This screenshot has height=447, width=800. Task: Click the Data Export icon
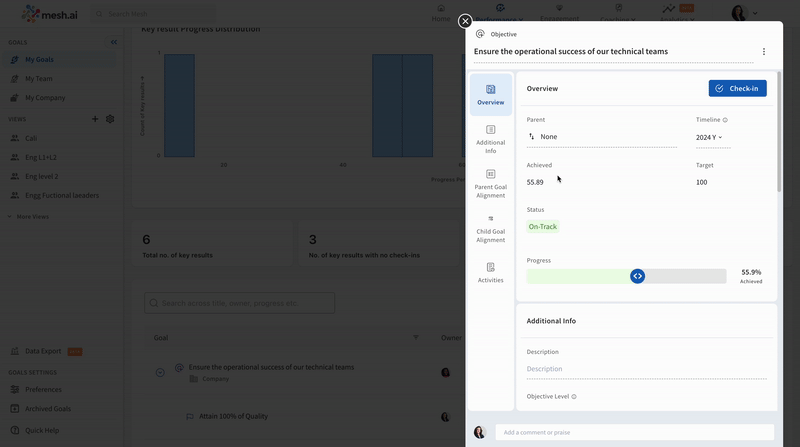coord(14,351)
